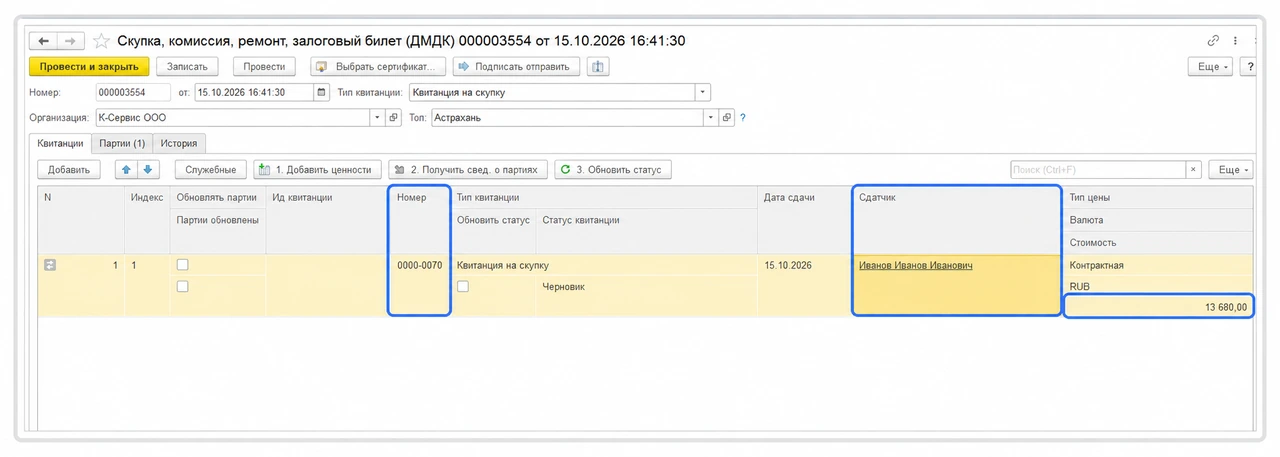The image size is (1280, 457).
Task: Click the icon button after Подписать отправить
Action: click(597, 67)
